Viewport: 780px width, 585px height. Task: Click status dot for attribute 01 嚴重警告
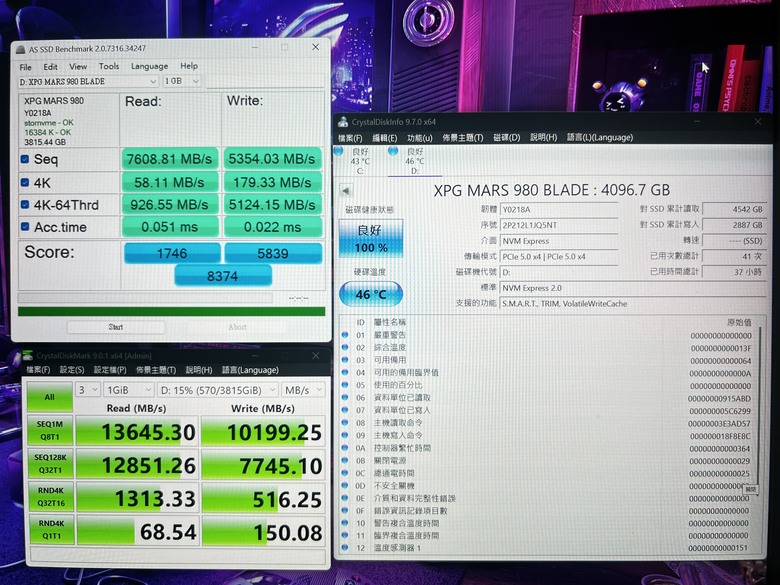click(345, 335)
